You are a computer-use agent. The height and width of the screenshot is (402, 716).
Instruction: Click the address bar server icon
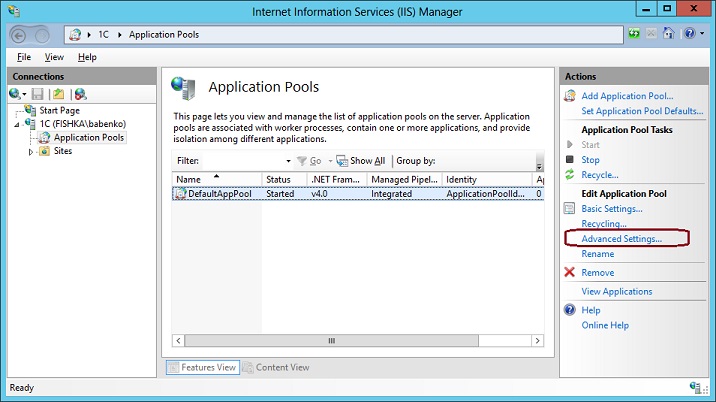pyautogui.click(x=75, y=35)
